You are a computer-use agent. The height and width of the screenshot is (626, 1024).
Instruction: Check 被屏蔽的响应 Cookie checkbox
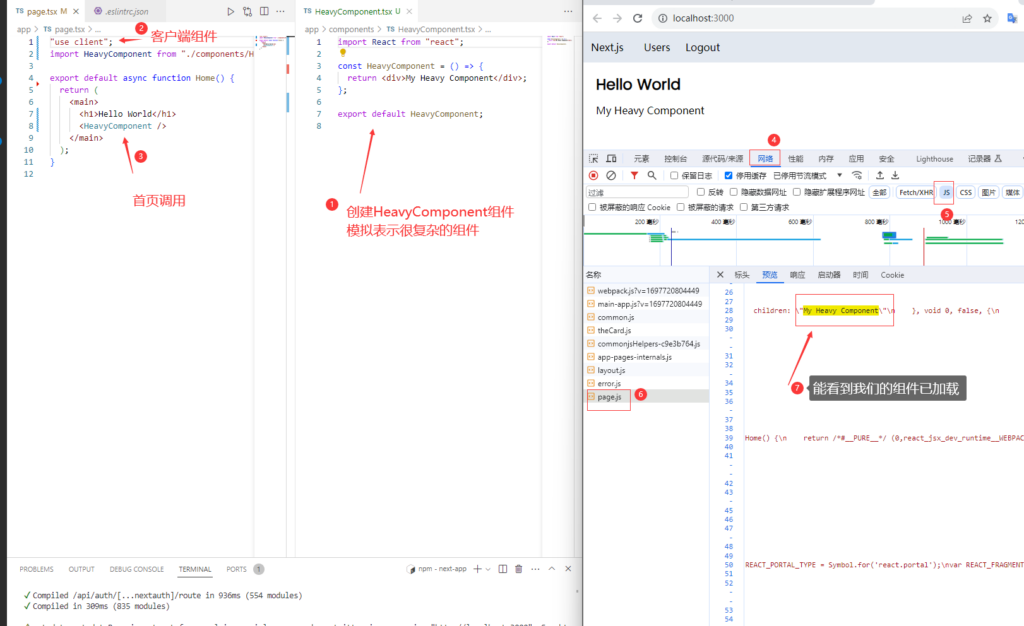pyautogui.click(x=592, y=207)
